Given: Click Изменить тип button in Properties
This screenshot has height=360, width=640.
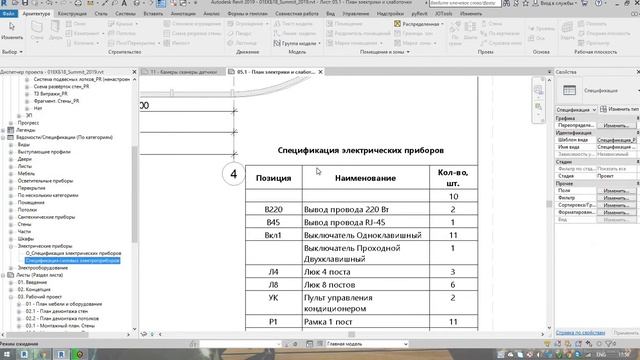Looking at the screenshot, I should [620, 109].
